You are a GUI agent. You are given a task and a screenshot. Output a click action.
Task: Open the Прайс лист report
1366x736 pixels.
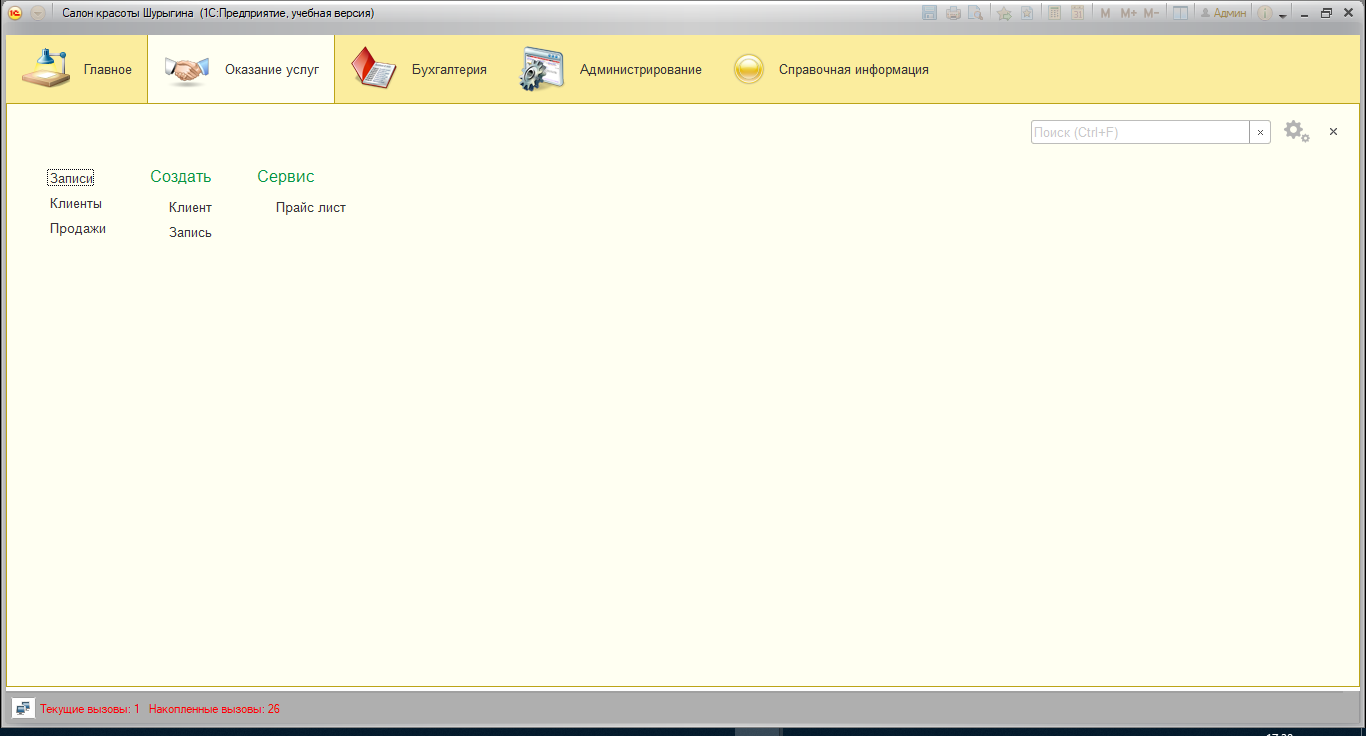tap(311, 207)
